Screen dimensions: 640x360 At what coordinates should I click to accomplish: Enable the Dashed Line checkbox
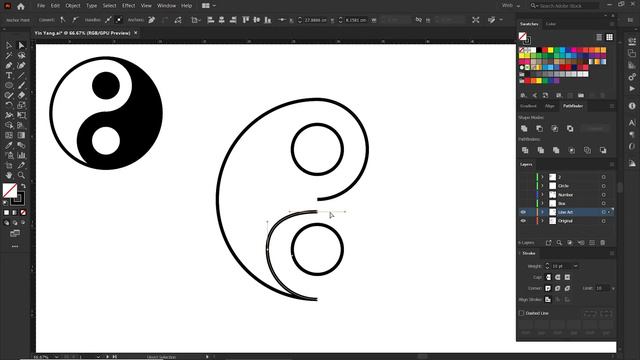(522, 313)
